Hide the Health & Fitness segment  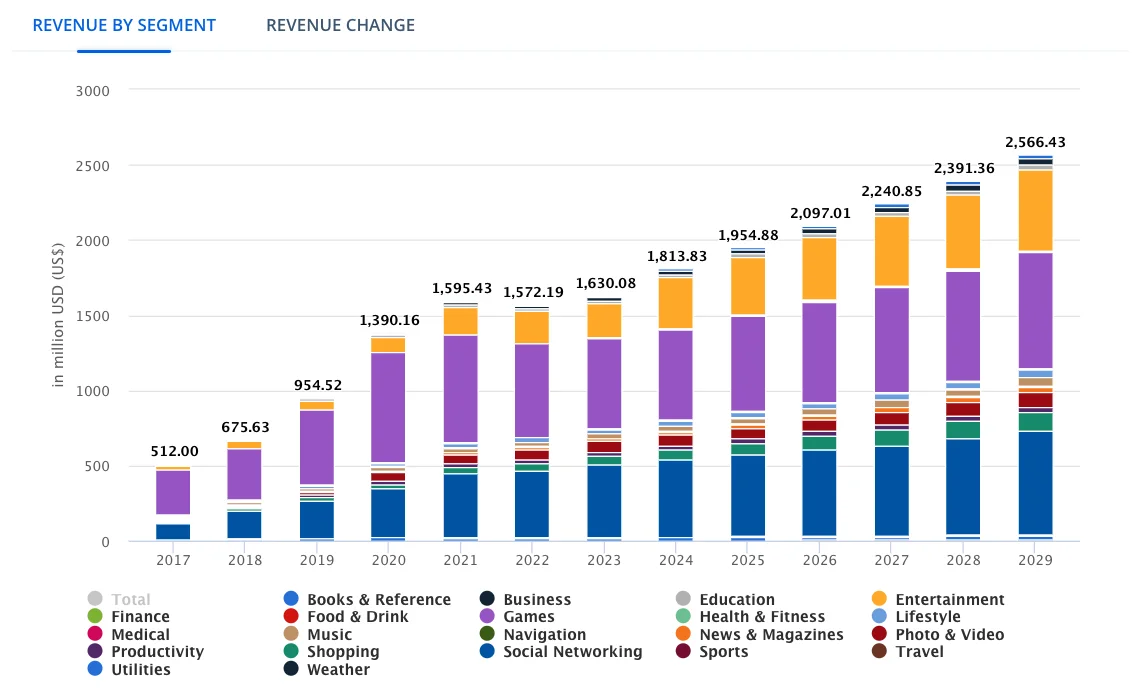[683, 616]
